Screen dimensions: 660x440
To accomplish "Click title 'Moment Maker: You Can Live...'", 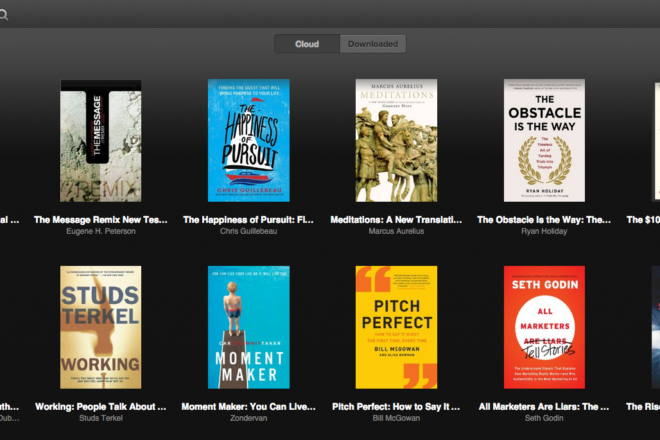I will [248, 407].
